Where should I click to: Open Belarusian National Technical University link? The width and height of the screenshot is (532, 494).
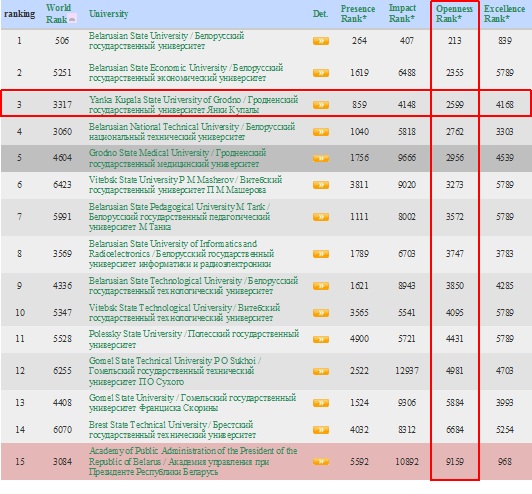[x=192, y=132]
